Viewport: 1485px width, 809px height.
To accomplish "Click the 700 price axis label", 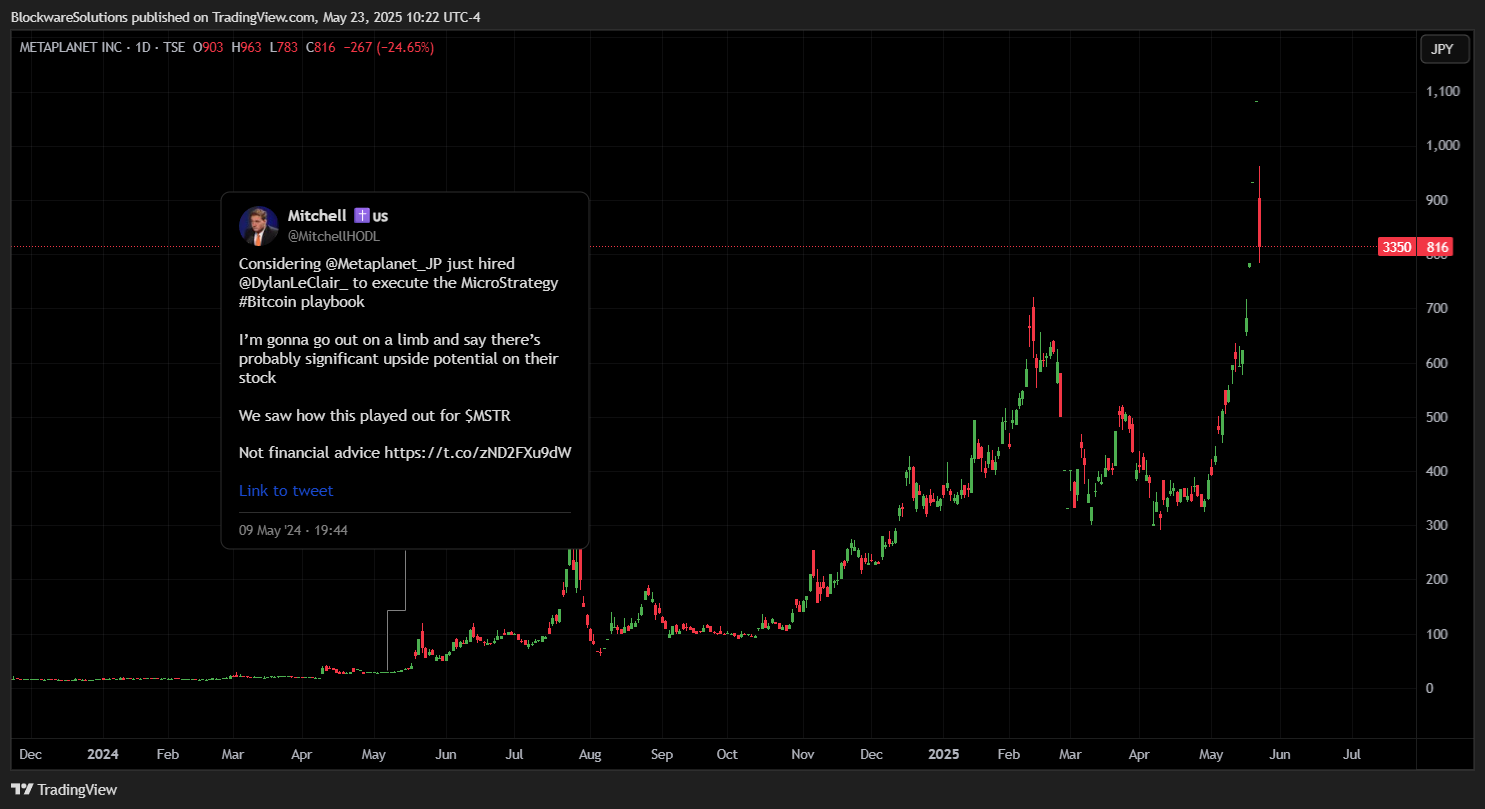I will click(1438, 308).
